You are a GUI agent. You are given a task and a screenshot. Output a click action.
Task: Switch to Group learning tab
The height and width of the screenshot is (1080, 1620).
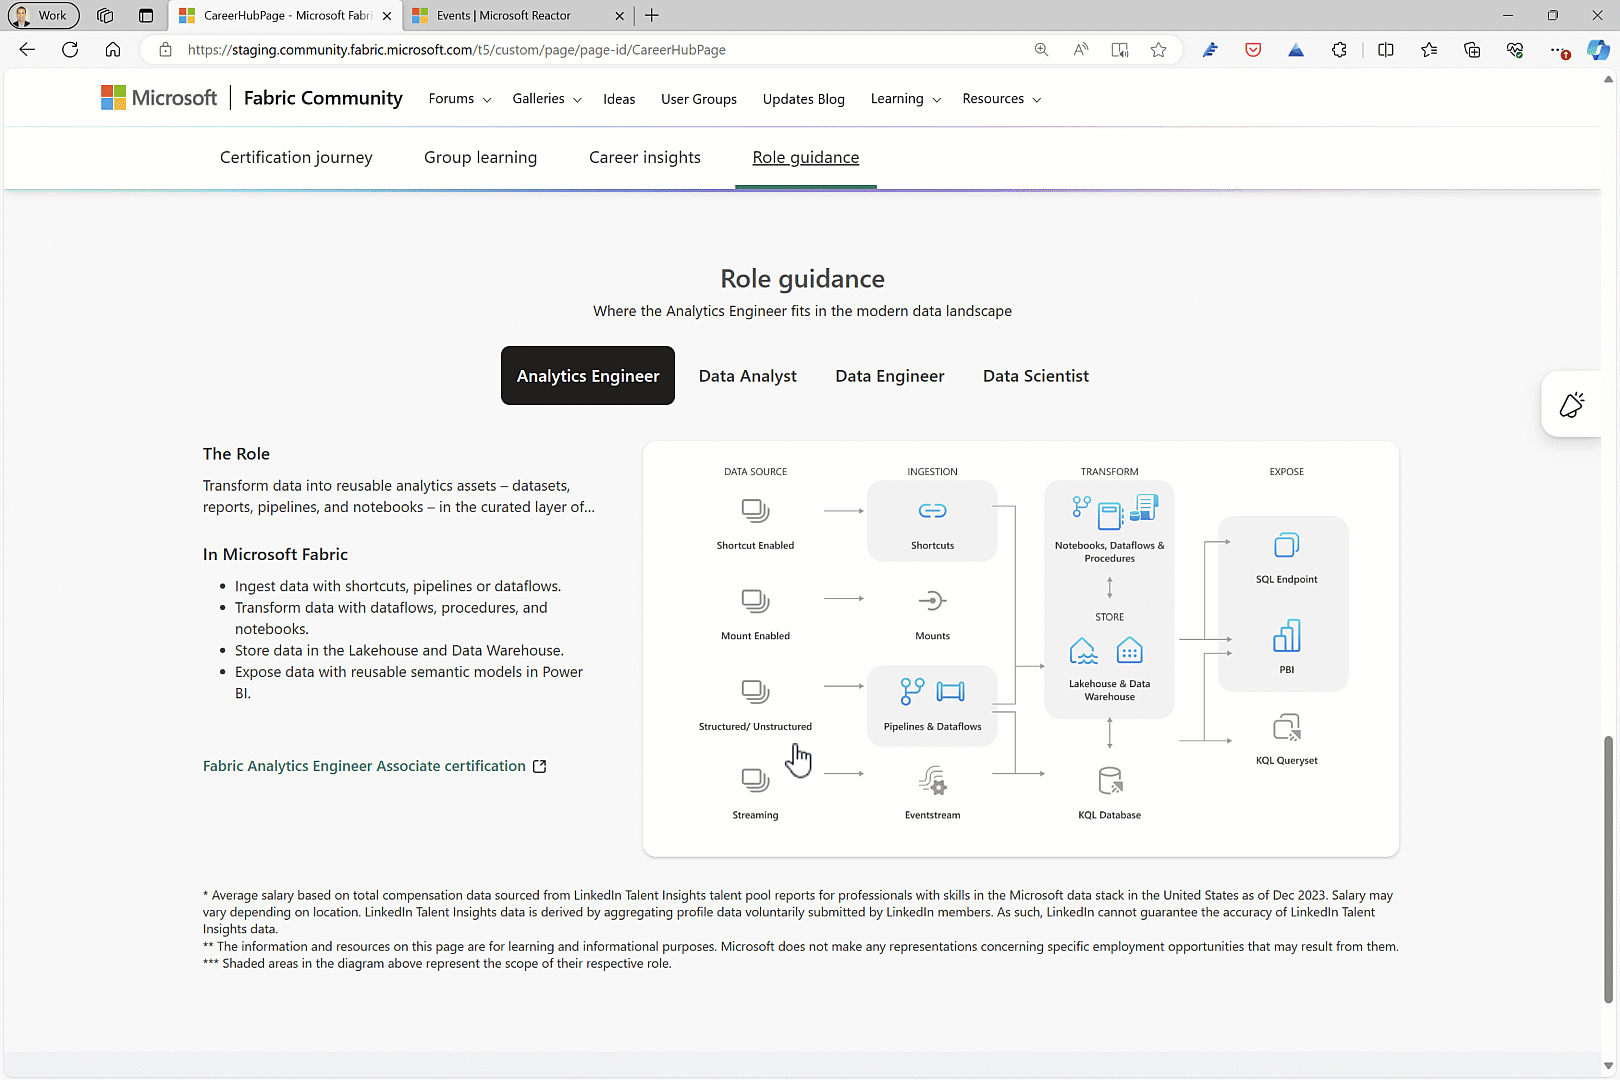pos(480,158)
